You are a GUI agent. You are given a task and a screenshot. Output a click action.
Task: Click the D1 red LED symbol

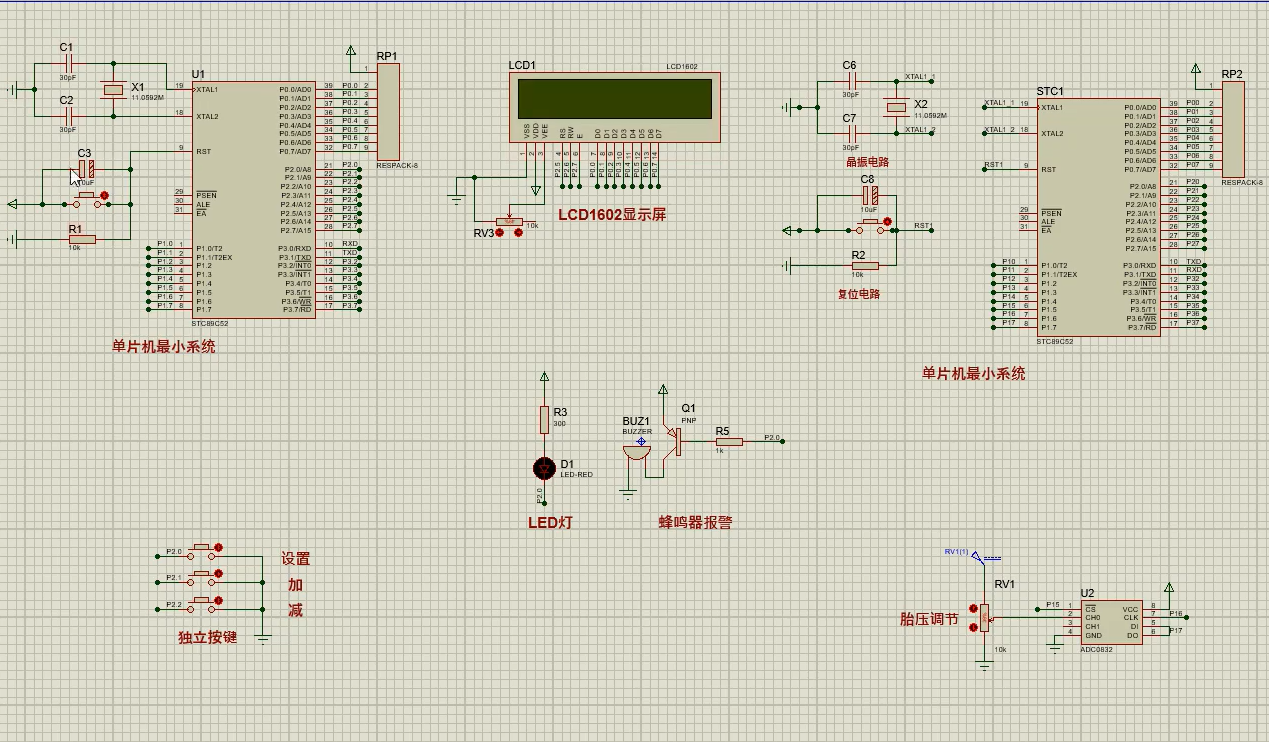point(544,467)
